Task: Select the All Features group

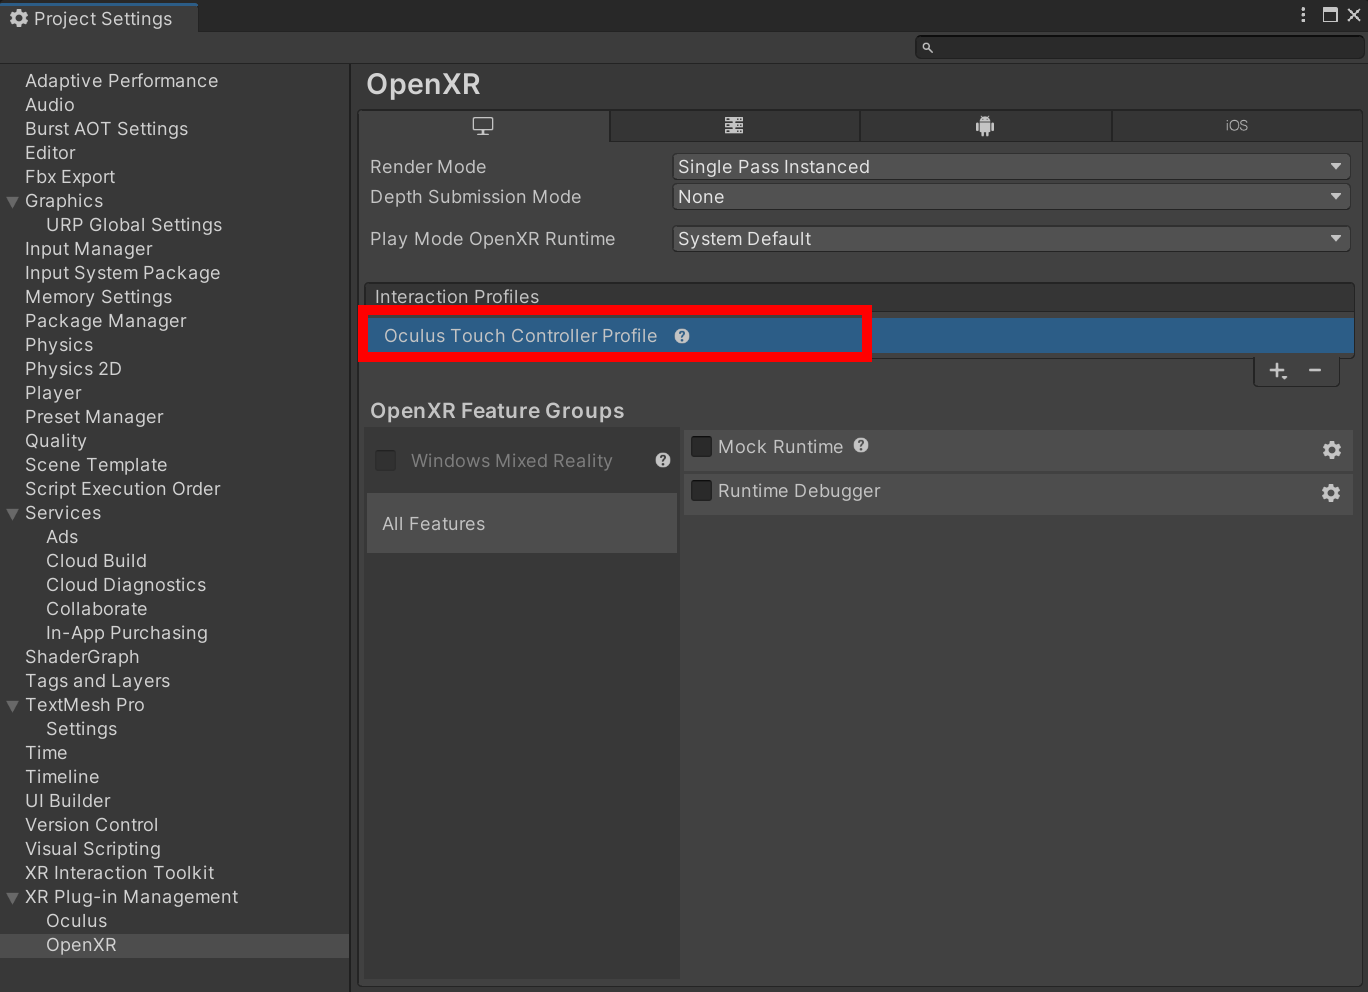Action: pyautogui.click(x=521, y=523)
